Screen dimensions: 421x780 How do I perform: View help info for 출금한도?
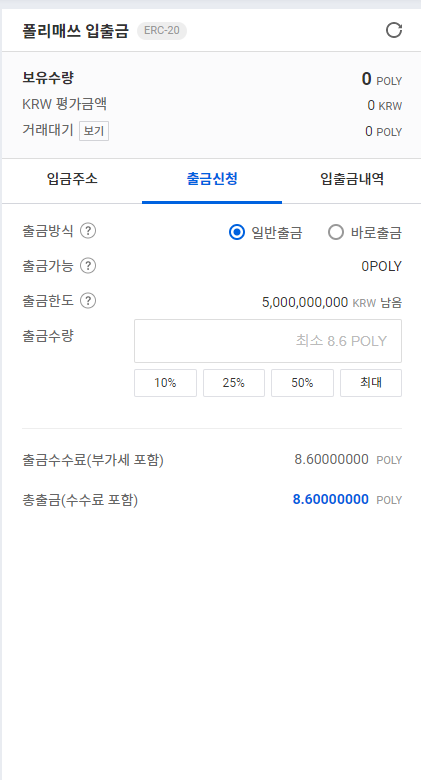click(x=88, y=301)
